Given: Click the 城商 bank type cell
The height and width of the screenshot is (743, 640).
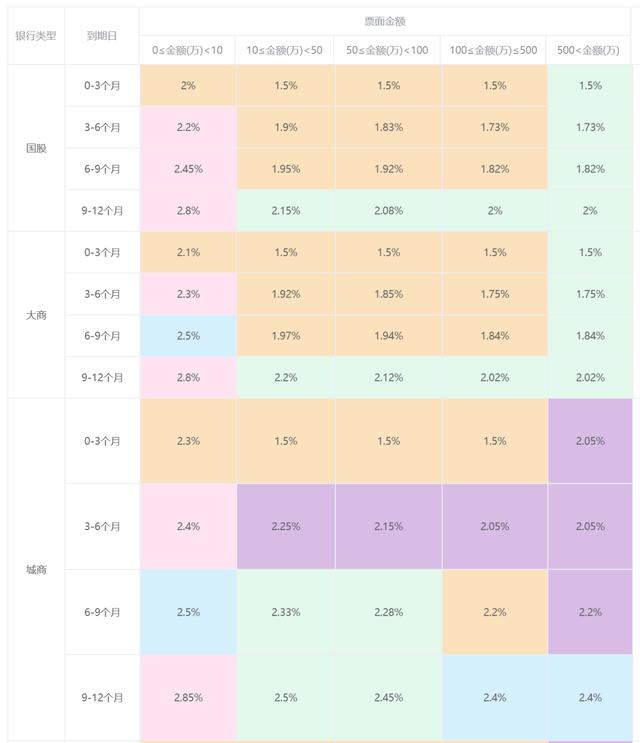Looking at the screenshot, I should pyautogui.click(x=35, y=570).
